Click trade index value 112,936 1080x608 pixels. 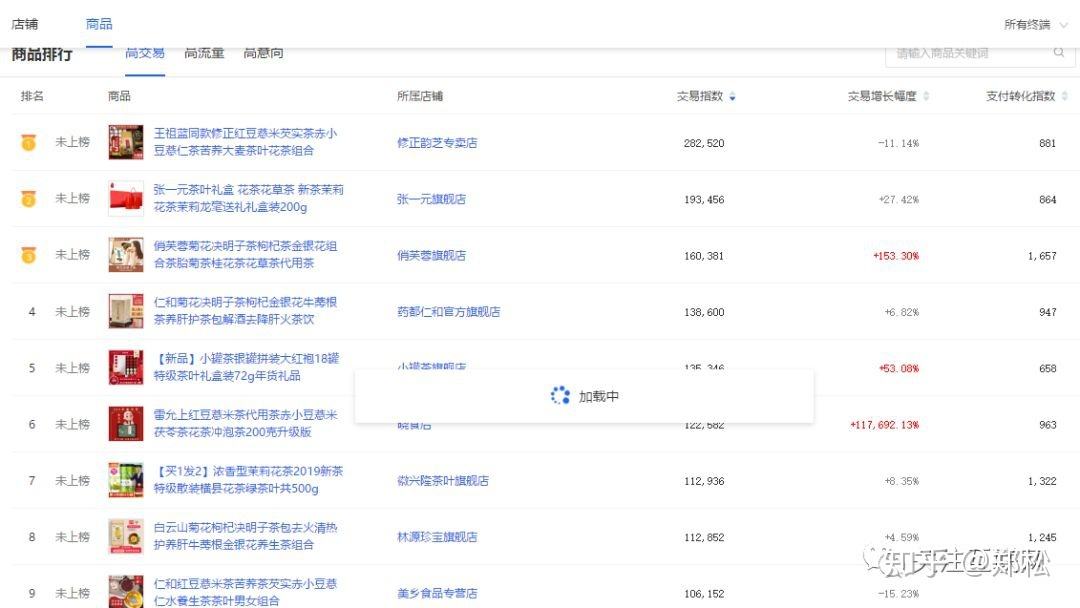[704, 481]
